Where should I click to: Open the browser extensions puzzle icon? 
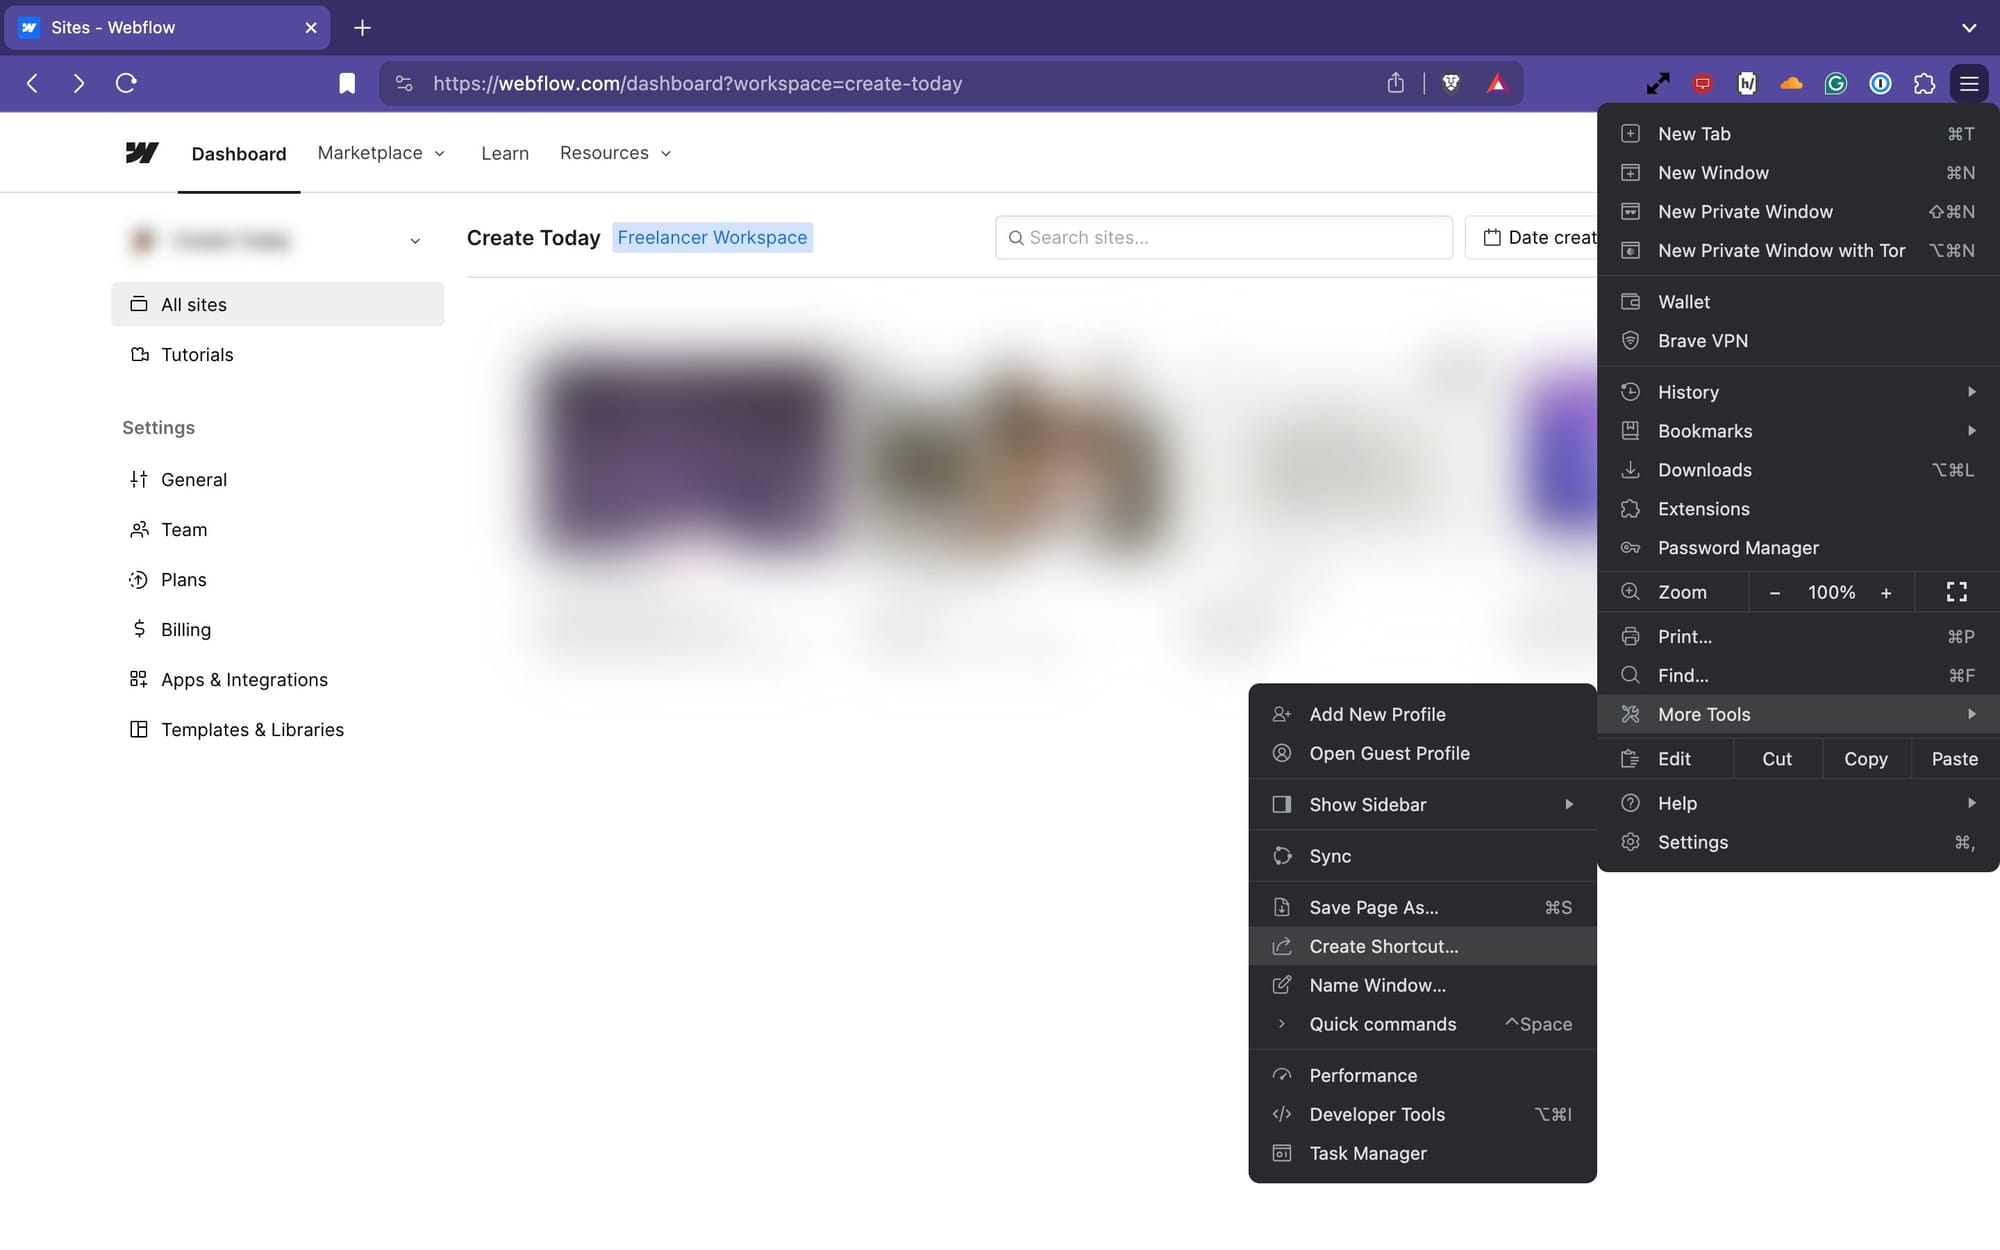coord(1925,83)
